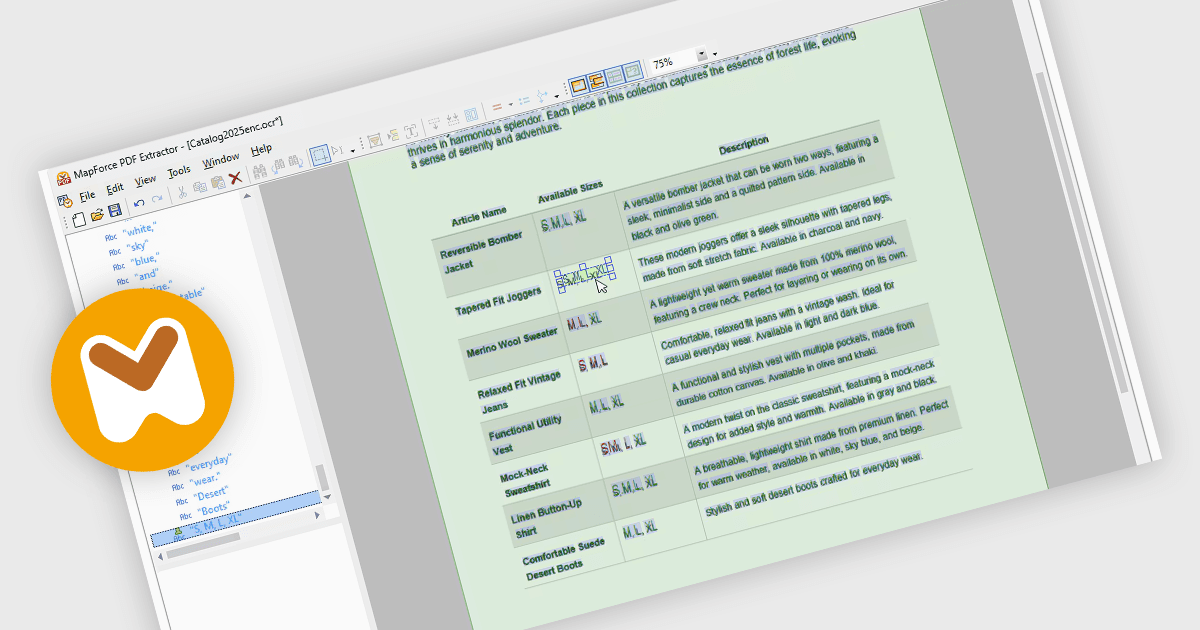The height and width of the screenshot is (630, 1200).
Task: Open dropdown arrow beside orange double-line icon
Action: coord(510,105)
